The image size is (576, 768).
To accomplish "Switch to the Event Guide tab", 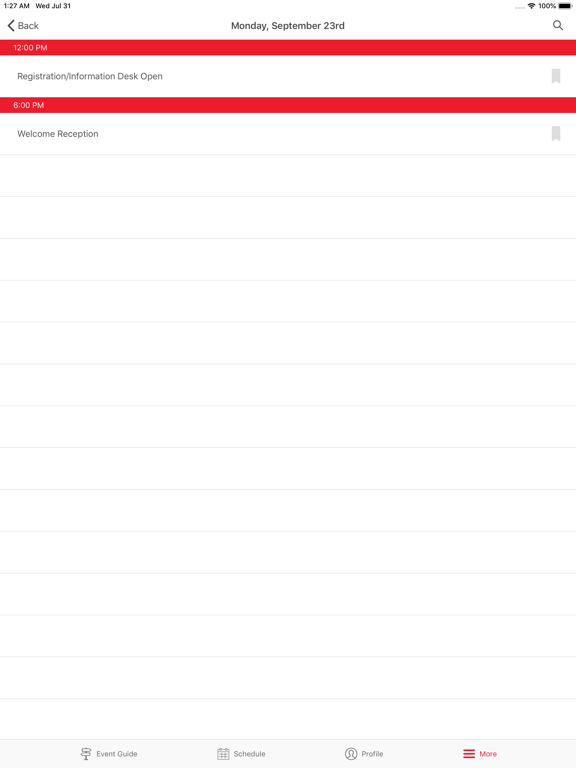I will coord(109,753).
